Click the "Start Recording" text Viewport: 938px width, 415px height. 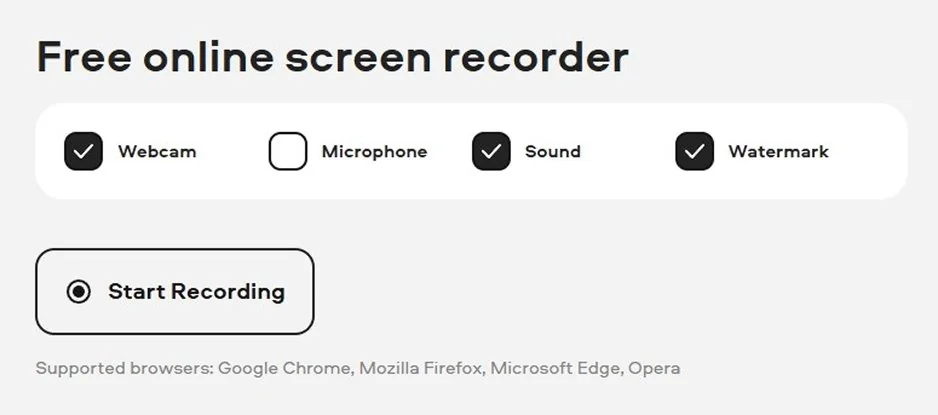pos(196,292)
